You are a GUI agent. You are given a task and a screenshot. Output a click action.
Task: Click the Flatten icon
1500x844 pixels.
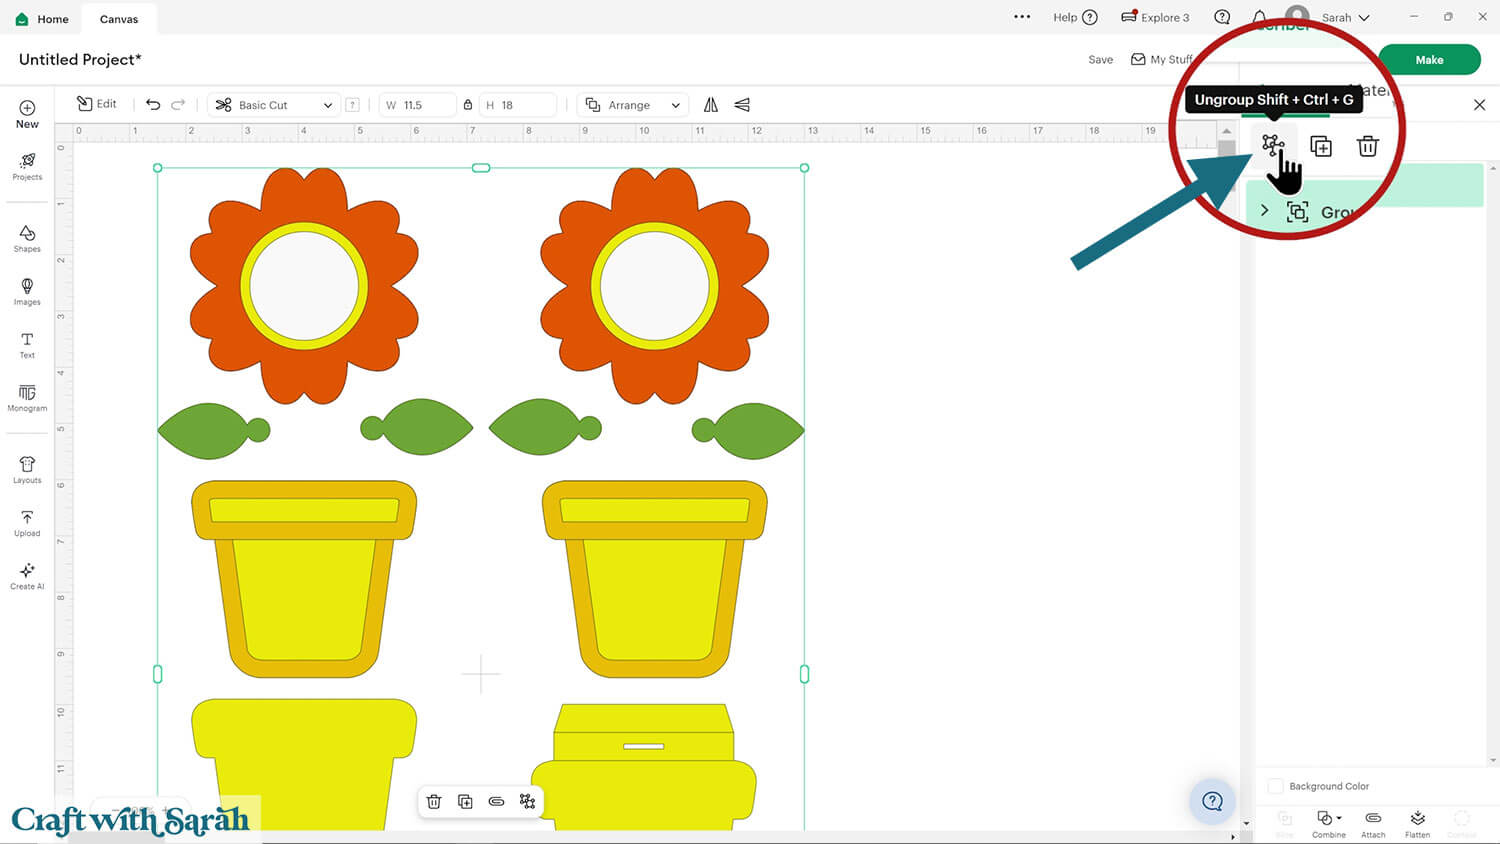[1417, 823]
